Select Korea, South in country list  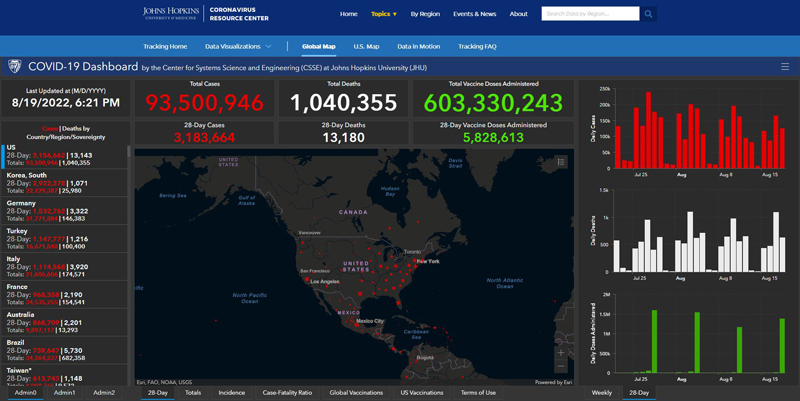pyautogui.click(x=64, y=183)
